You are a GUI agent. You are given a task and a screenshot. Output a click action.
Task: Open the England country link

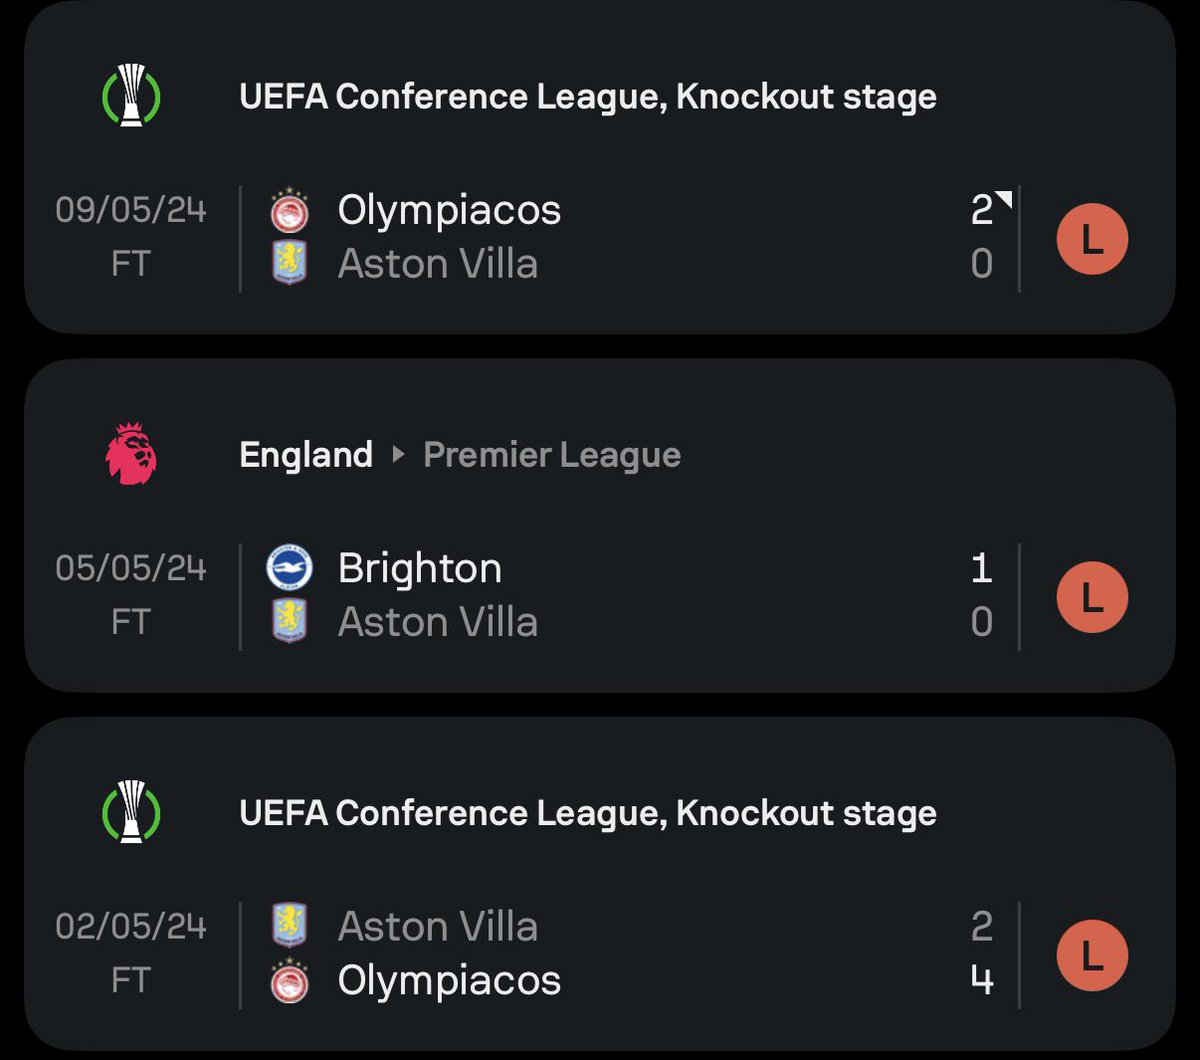click(306, 455)
